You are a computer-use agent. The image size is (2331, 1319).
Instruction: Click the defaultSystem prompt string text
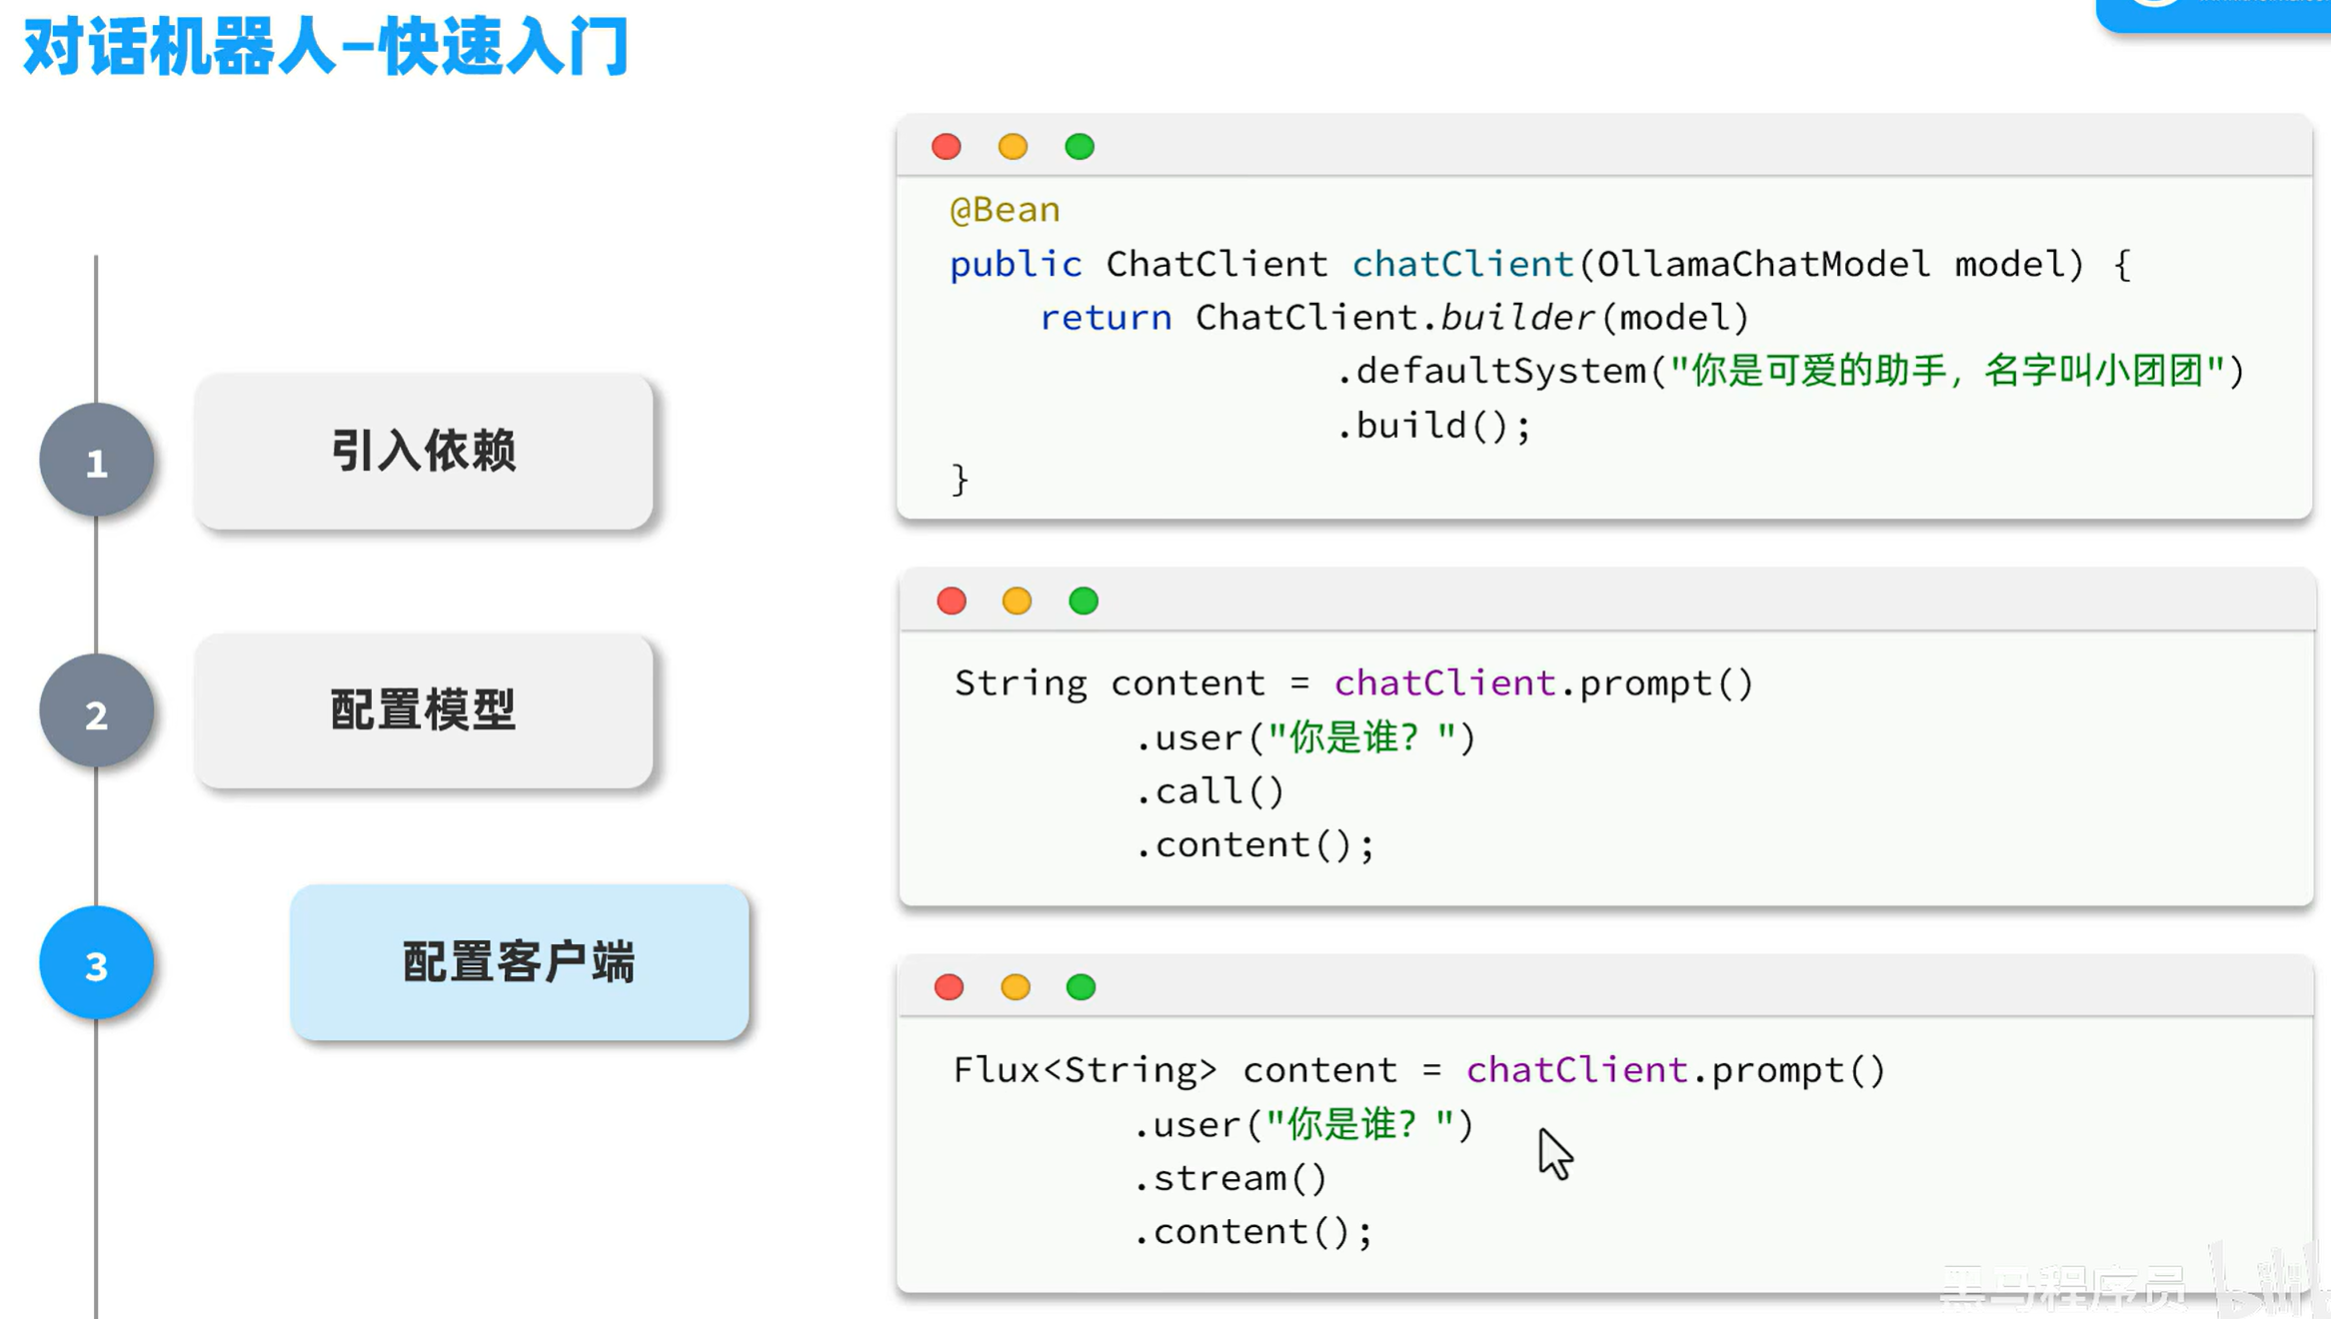tap(1946, 371)
